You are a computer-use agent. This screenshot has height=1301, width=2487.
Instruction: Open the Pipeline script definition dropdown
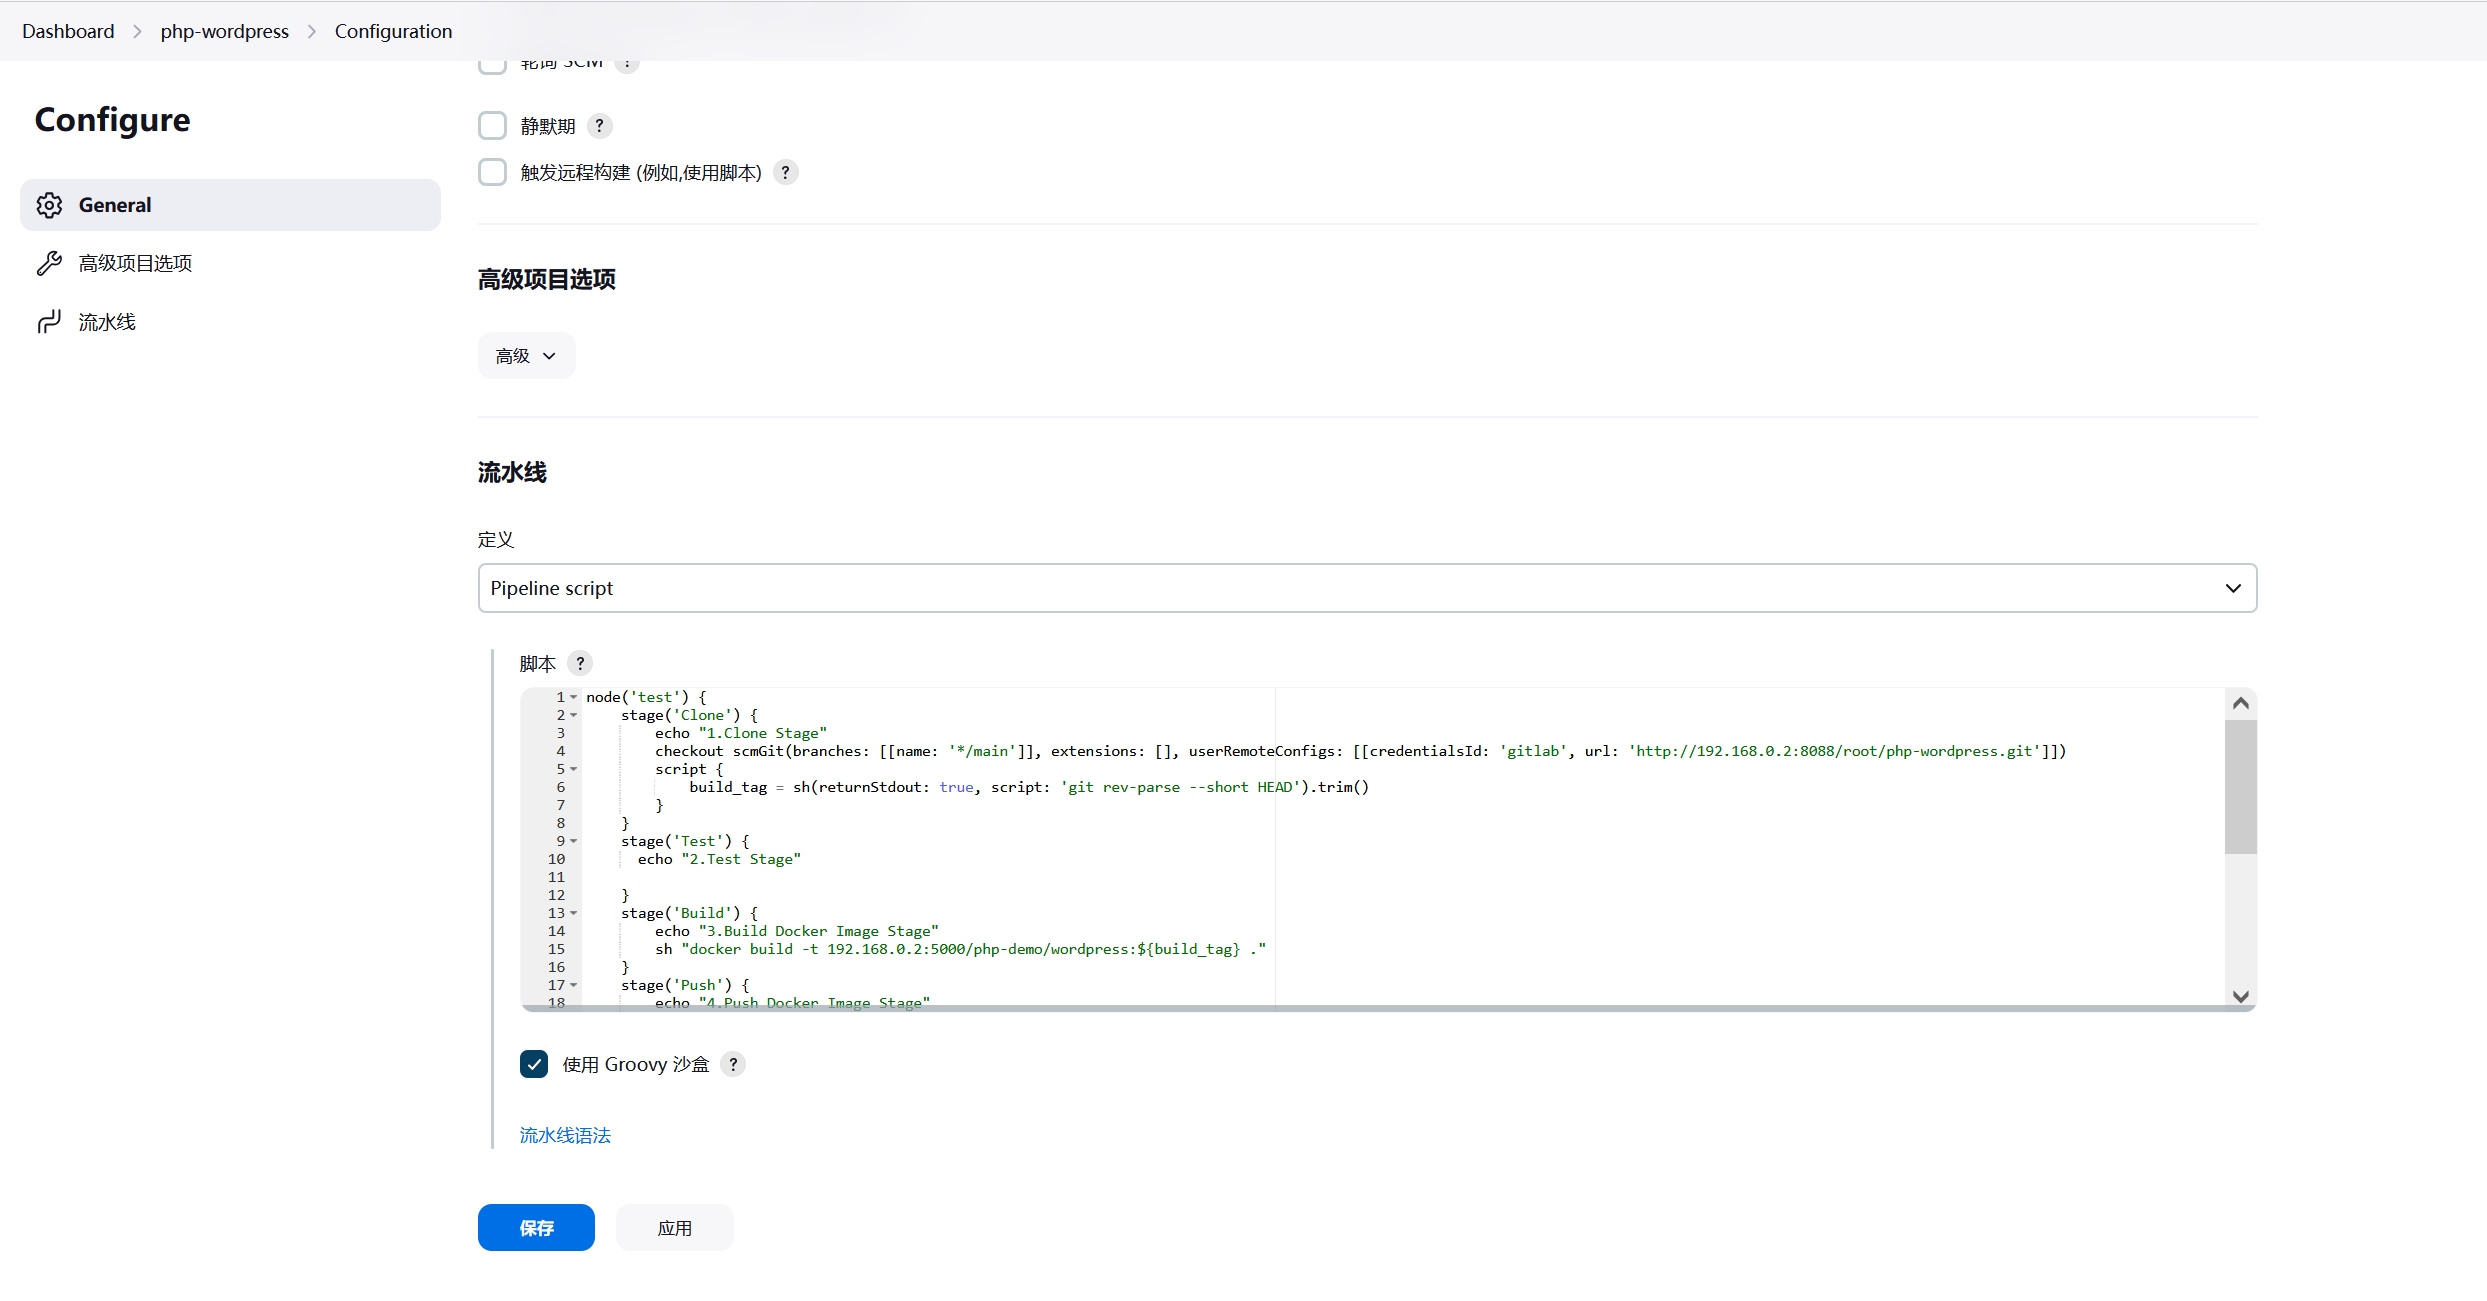point(1367,588)
